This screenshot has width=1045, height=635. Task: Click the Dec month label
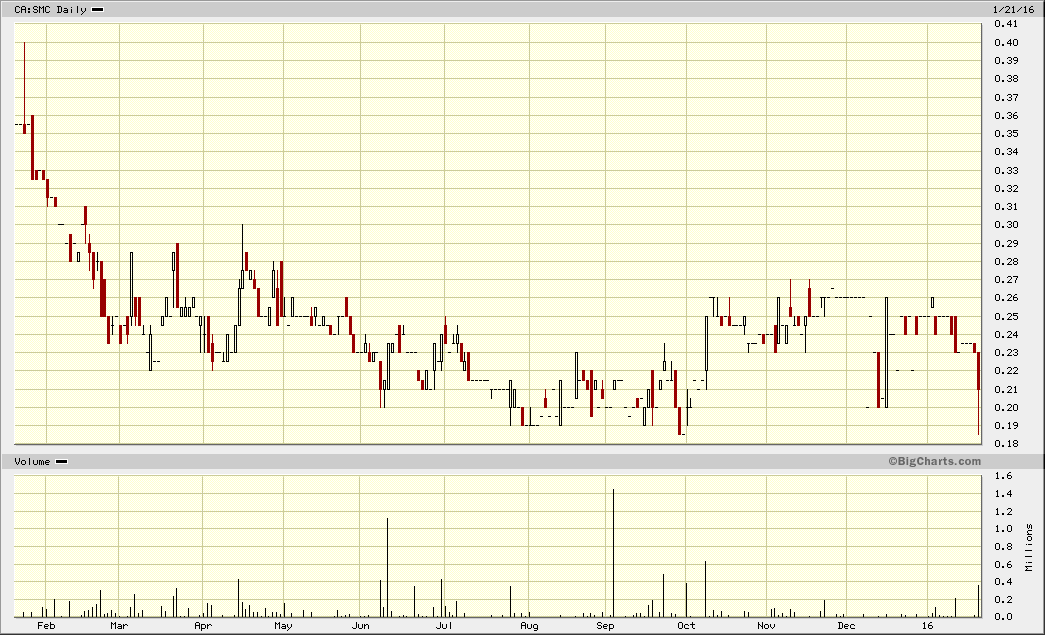(x=846, y=626)
